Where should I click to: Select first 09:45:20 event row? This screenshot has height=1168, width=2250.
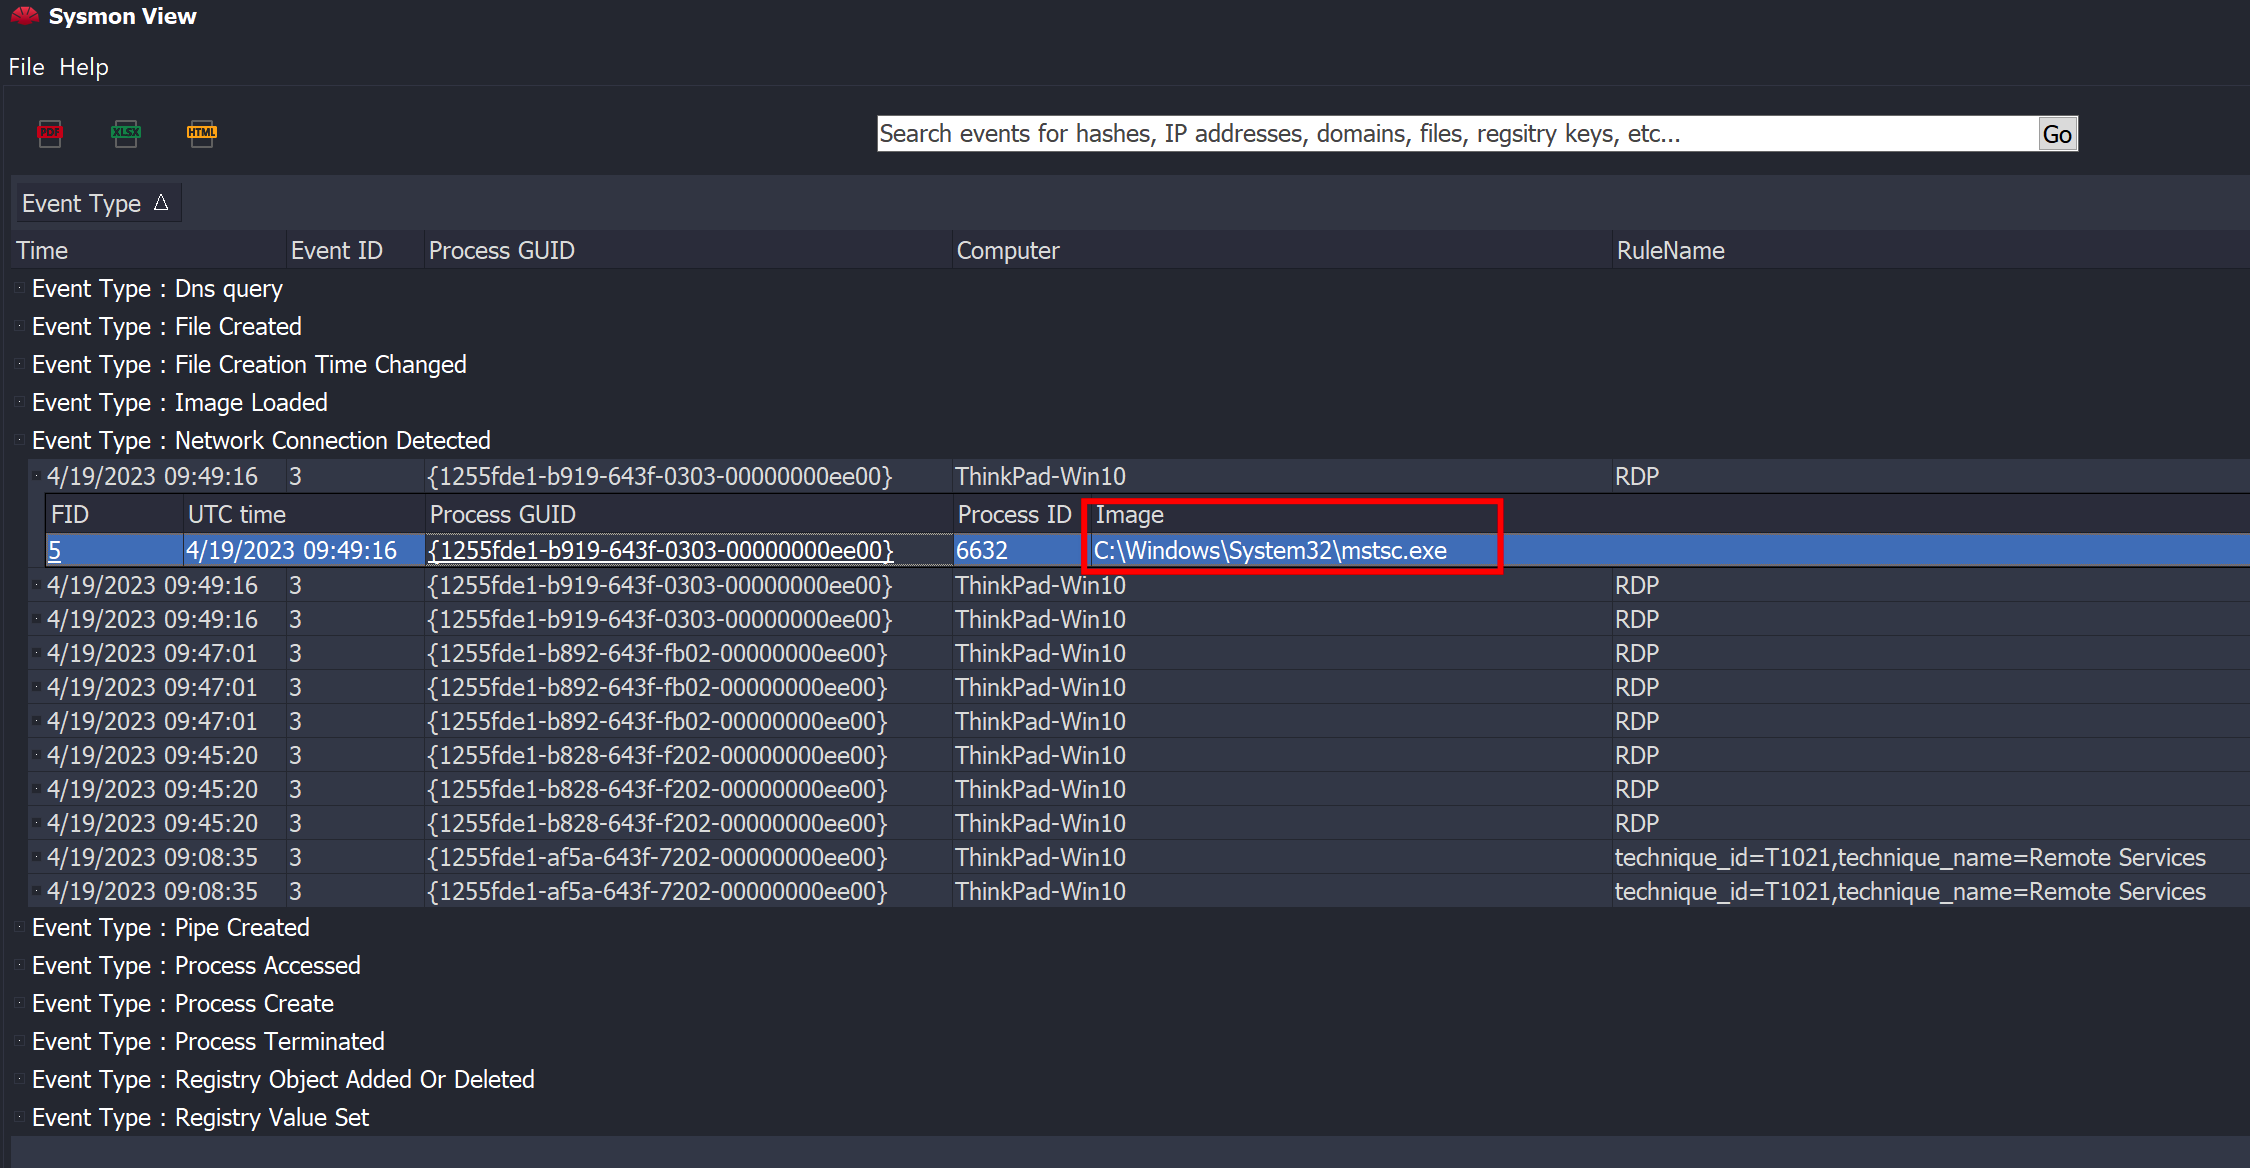click(1140, 755)
